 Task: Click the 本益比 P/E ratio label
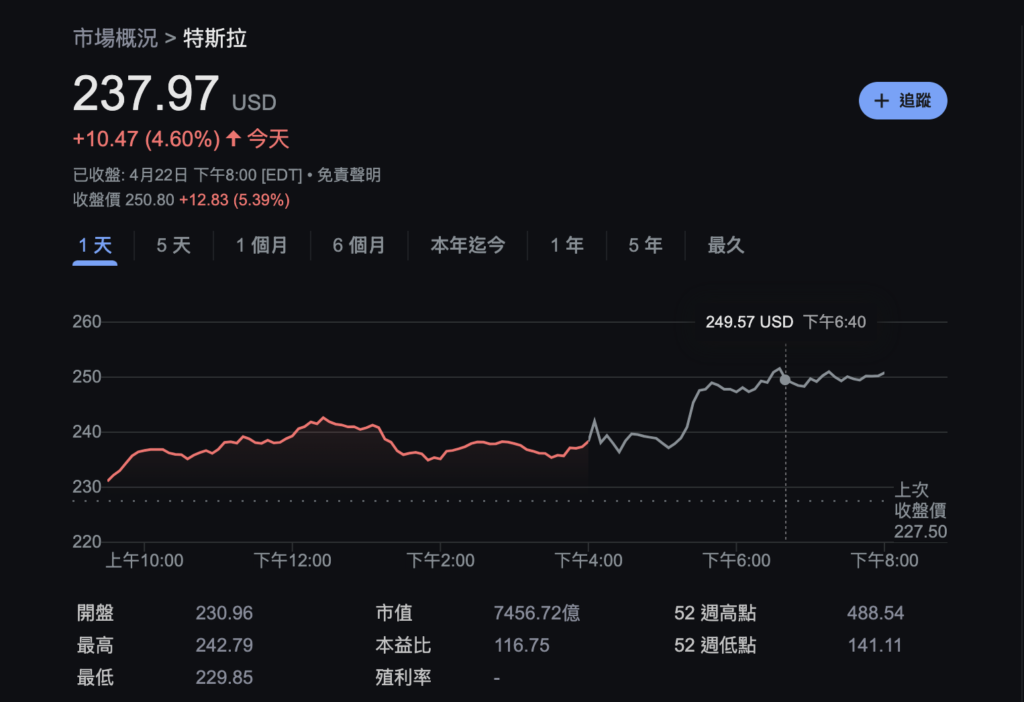(403, 645)
